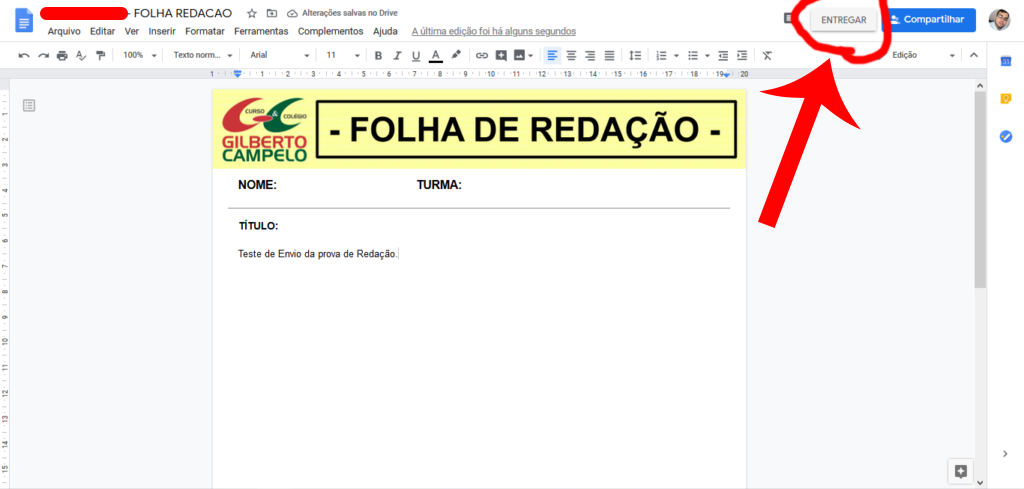The image size is (1024, 489).
Task: Expand the Arial font dropdown
Action: point(279,55)
